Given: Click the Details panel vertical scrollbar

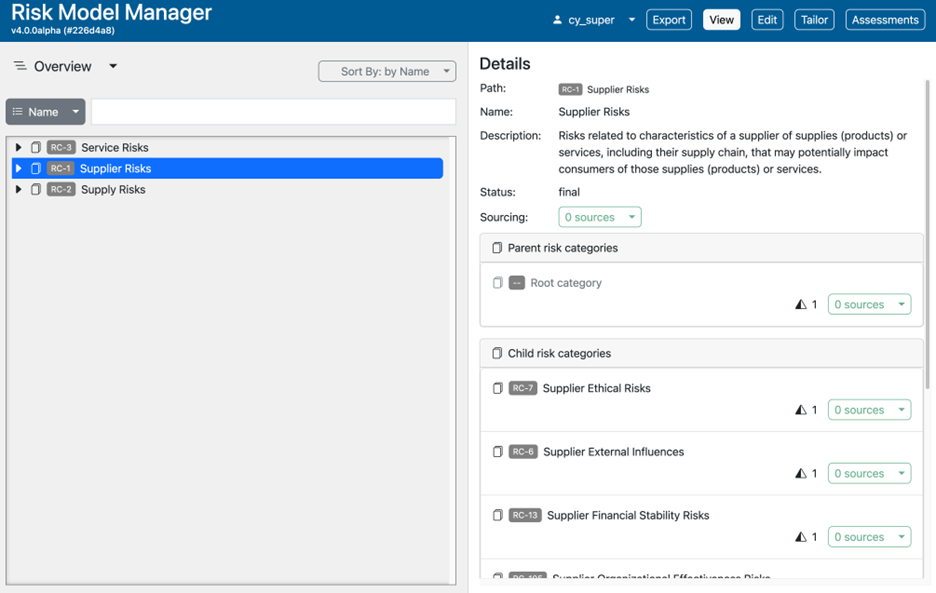Looking at the screenshot, I should click(927, 234).
